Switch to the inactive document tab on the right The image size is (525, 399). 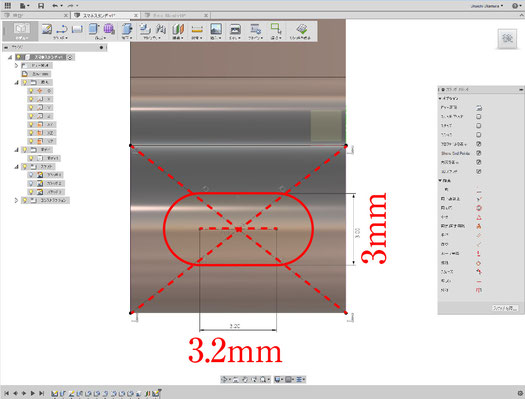(x=175, y=15)
